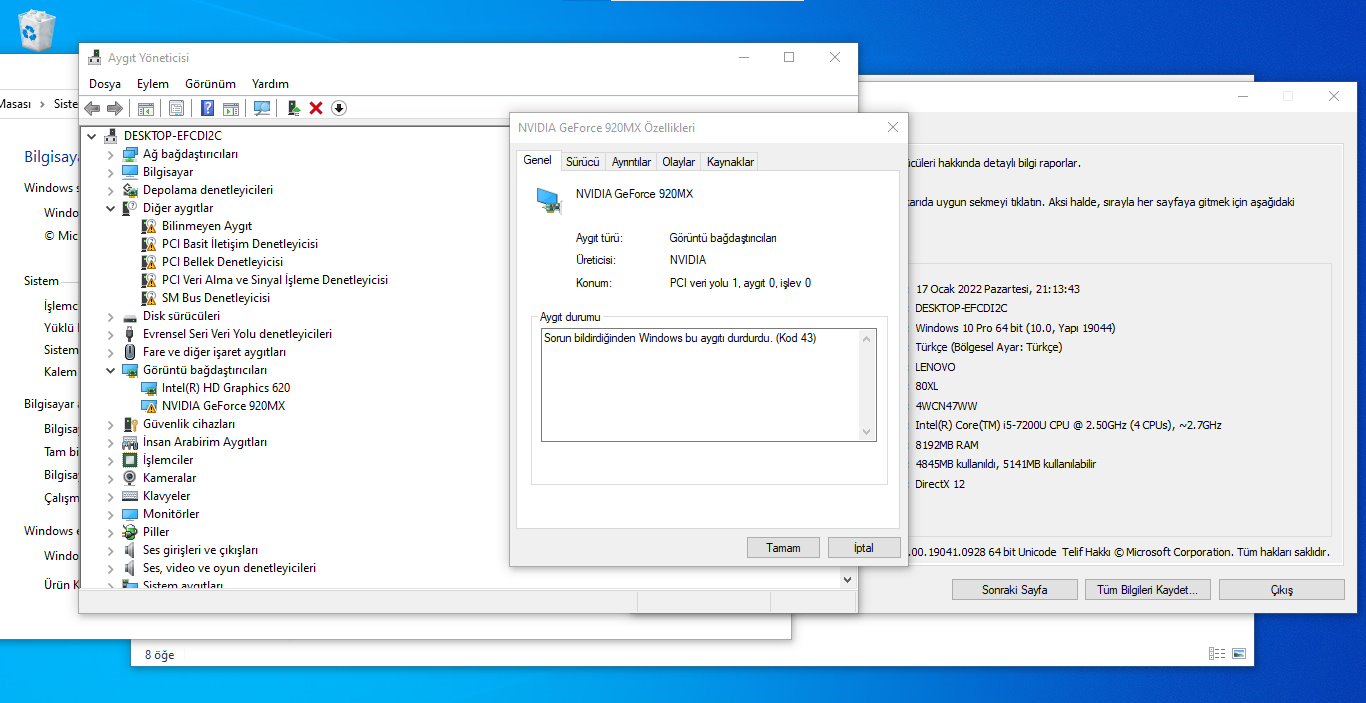Viewport: 1366px width, 703px height.
Task: Click the Kameralar category icon
Action: pyautogui.click(x=130, y=478)
